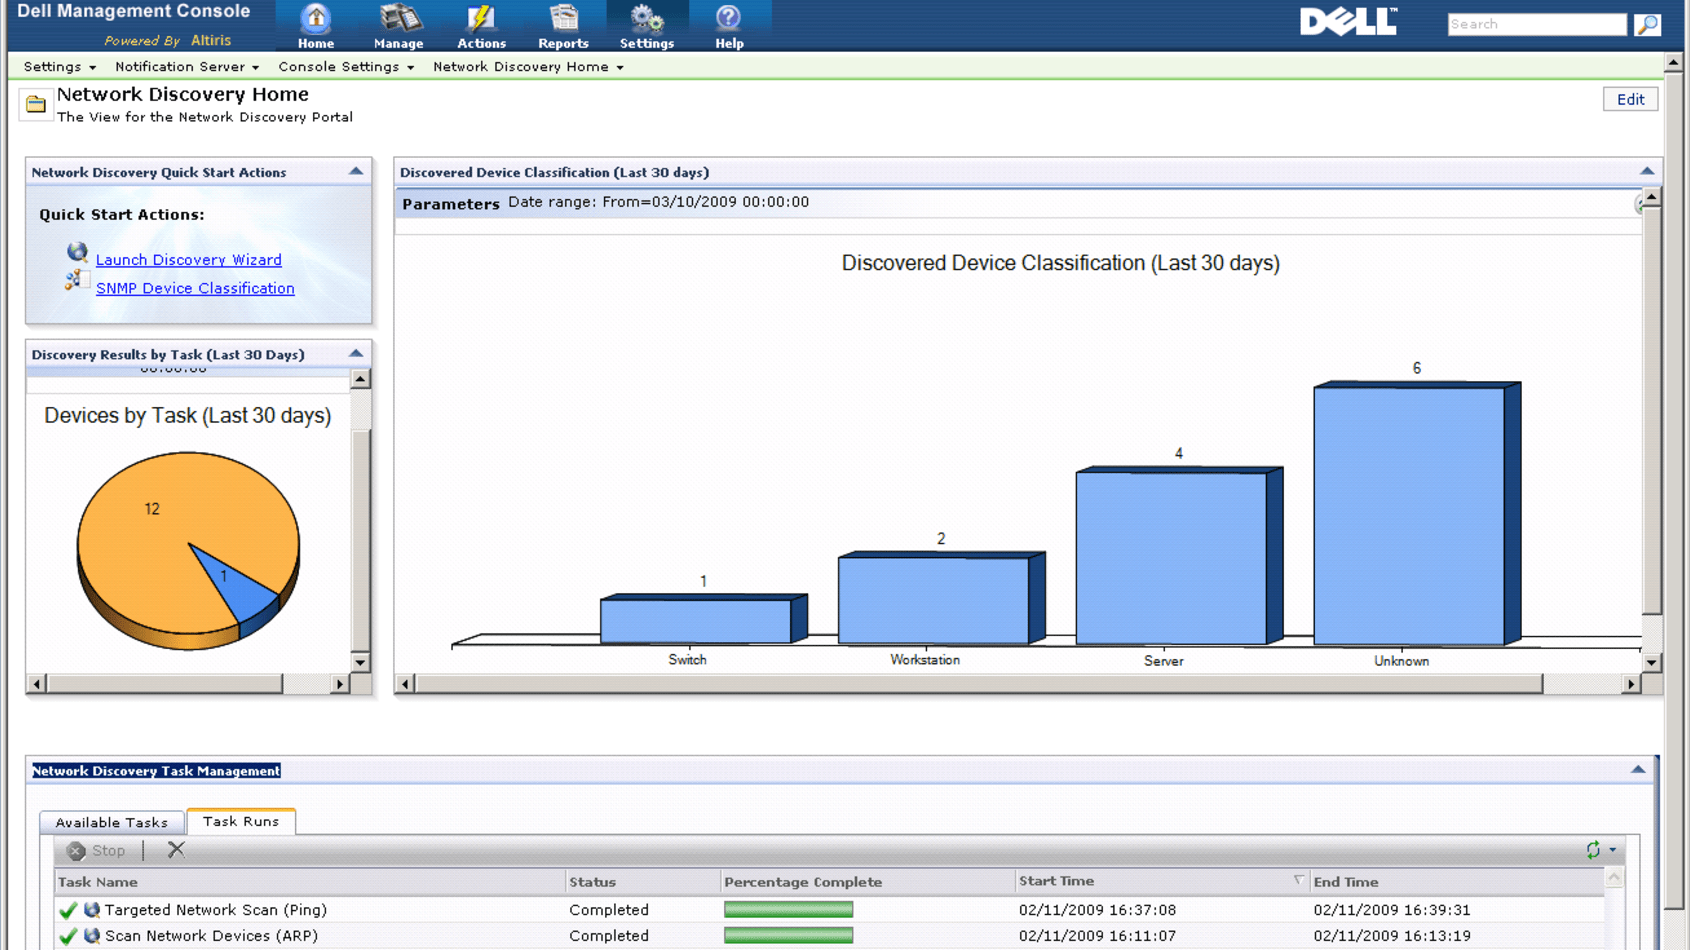Click green checkmark of Targeted Network Scan row
Image resolution: width=1690 pixels, height=950 pixels.
(x=68, y=910)
